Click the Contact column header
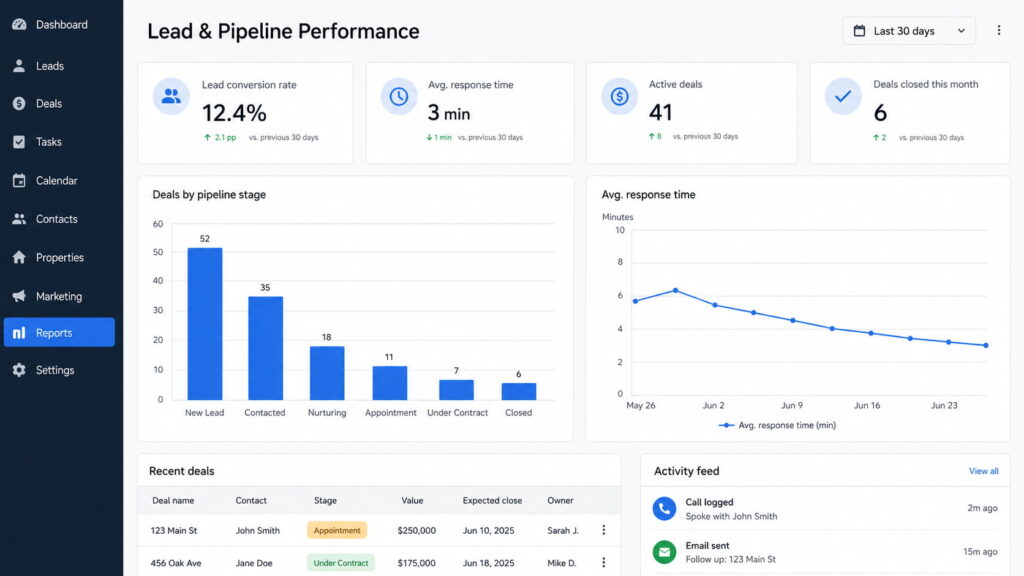Viewport: 1024px width, 576px height. 251,500
